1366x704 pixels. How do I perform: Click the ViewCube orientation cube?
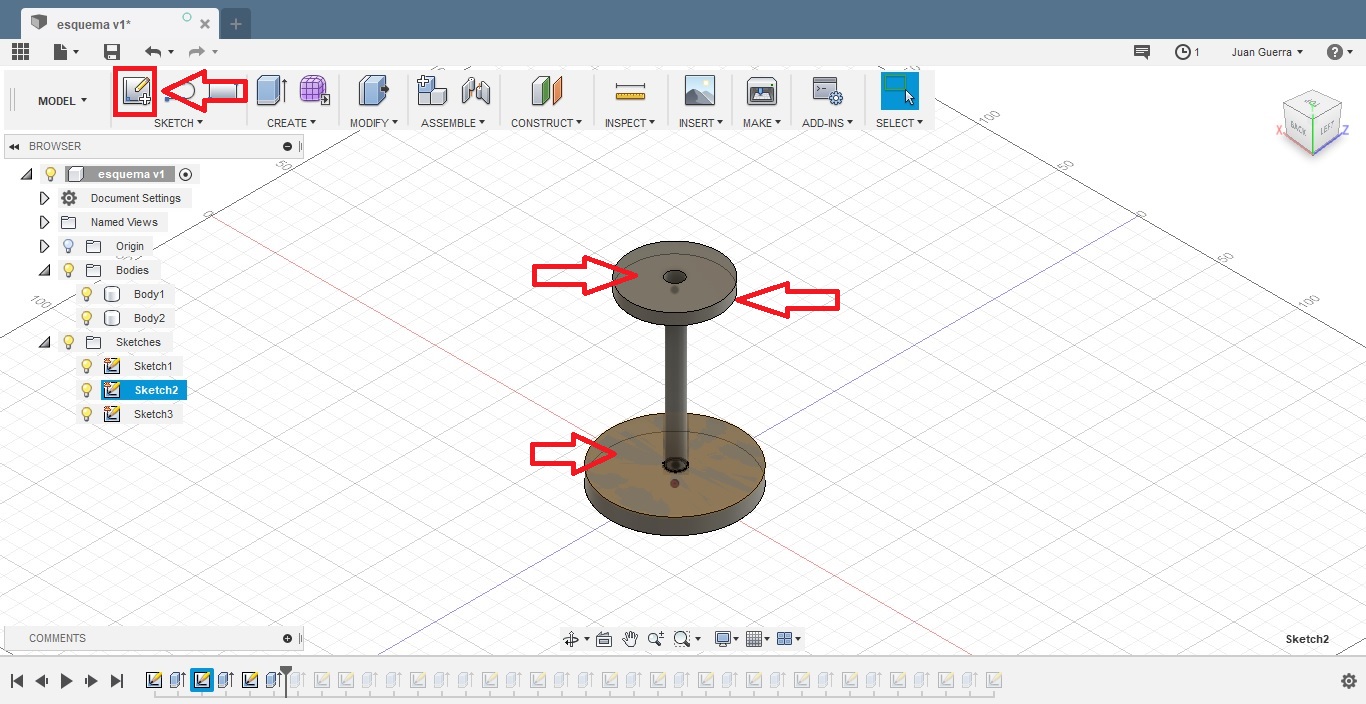pyautogui.click(x=1310, y=124)
